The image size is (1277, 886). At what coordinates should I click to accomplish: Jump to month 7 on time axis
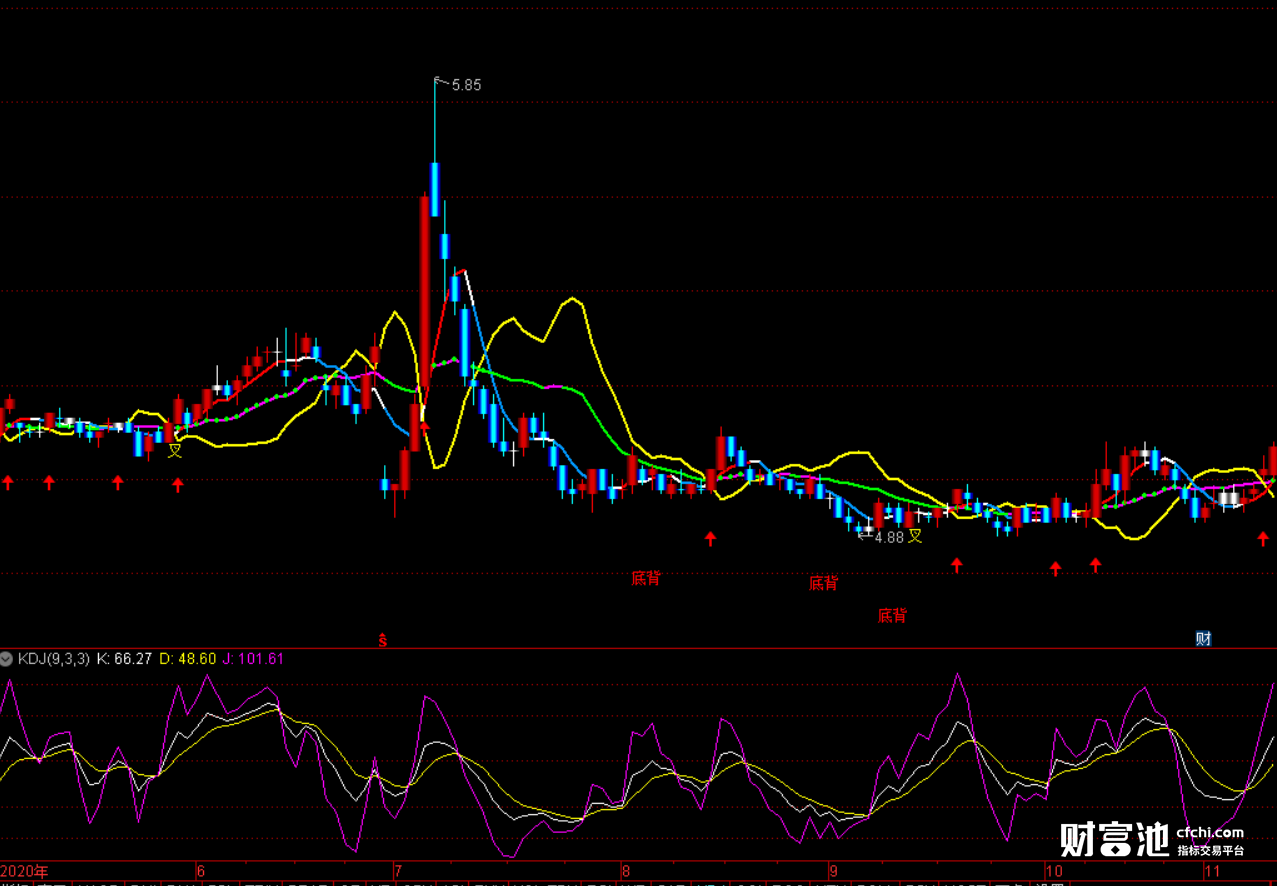tap(397, 872)
